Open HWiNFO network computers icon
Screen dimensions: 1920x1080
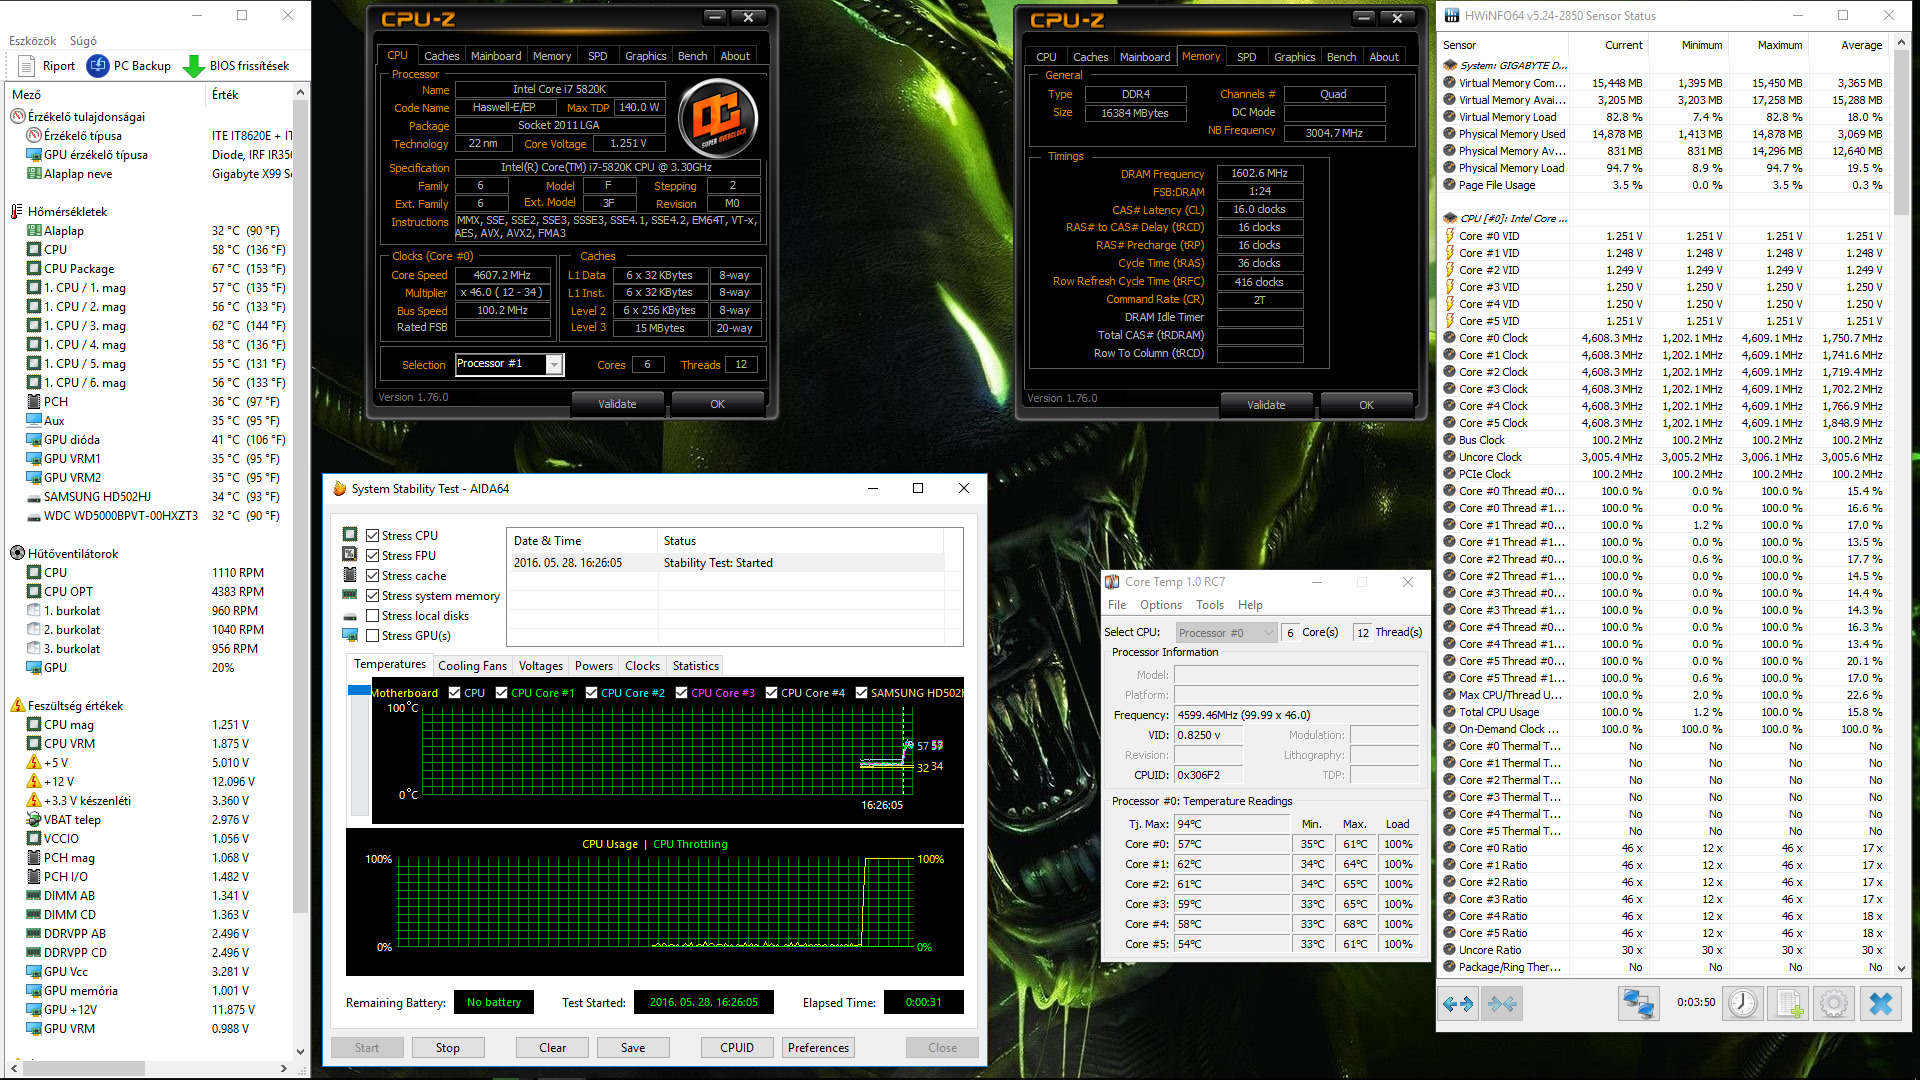[1638, 1003]
